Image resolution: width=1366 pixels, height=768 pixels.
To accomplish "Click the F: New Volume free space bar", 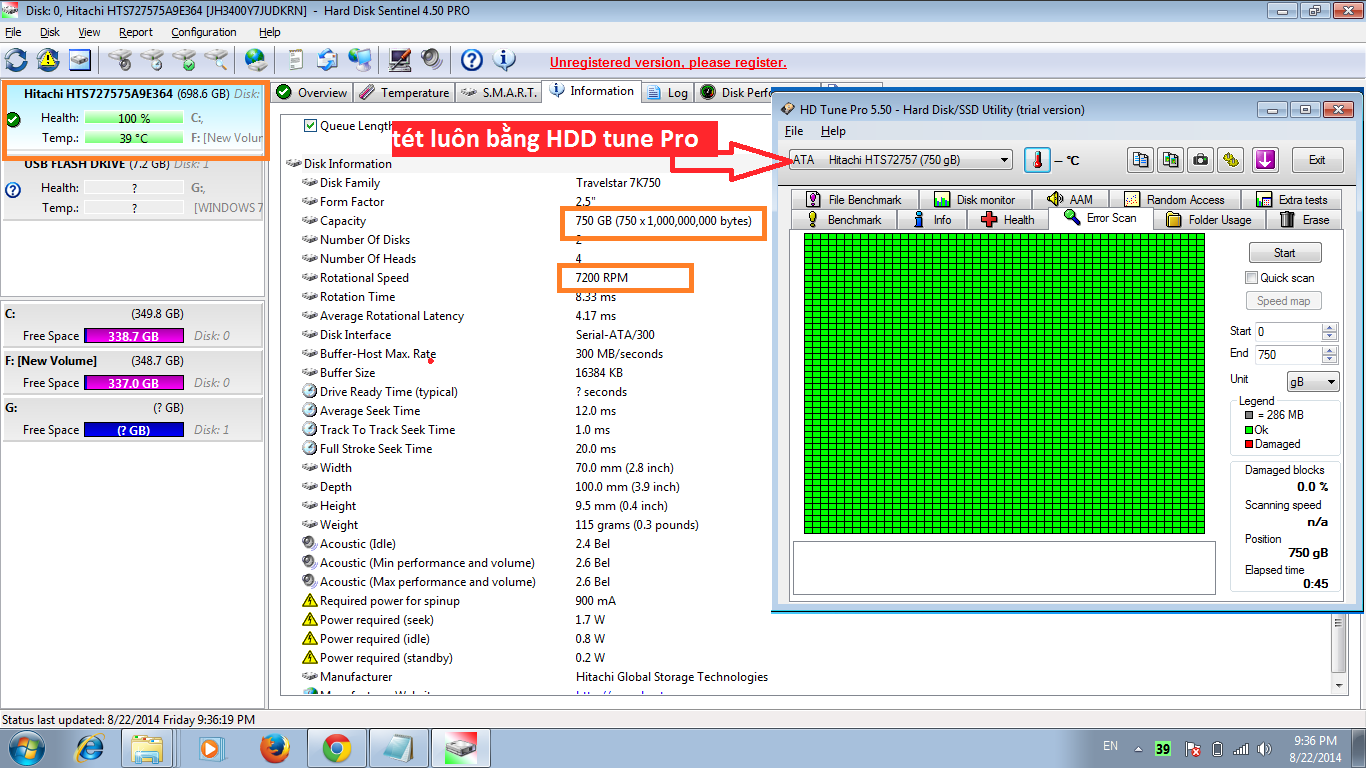I will click(x=134, y=383).
